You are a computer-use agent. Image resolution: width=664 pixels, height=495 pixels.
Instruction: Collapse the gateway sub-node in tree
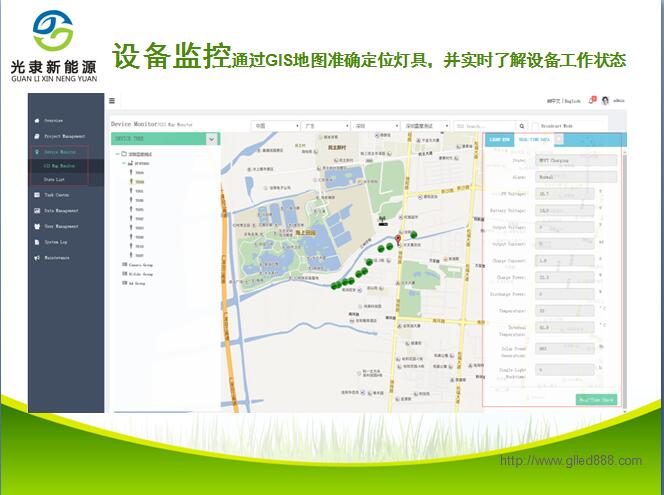point(124,163)
